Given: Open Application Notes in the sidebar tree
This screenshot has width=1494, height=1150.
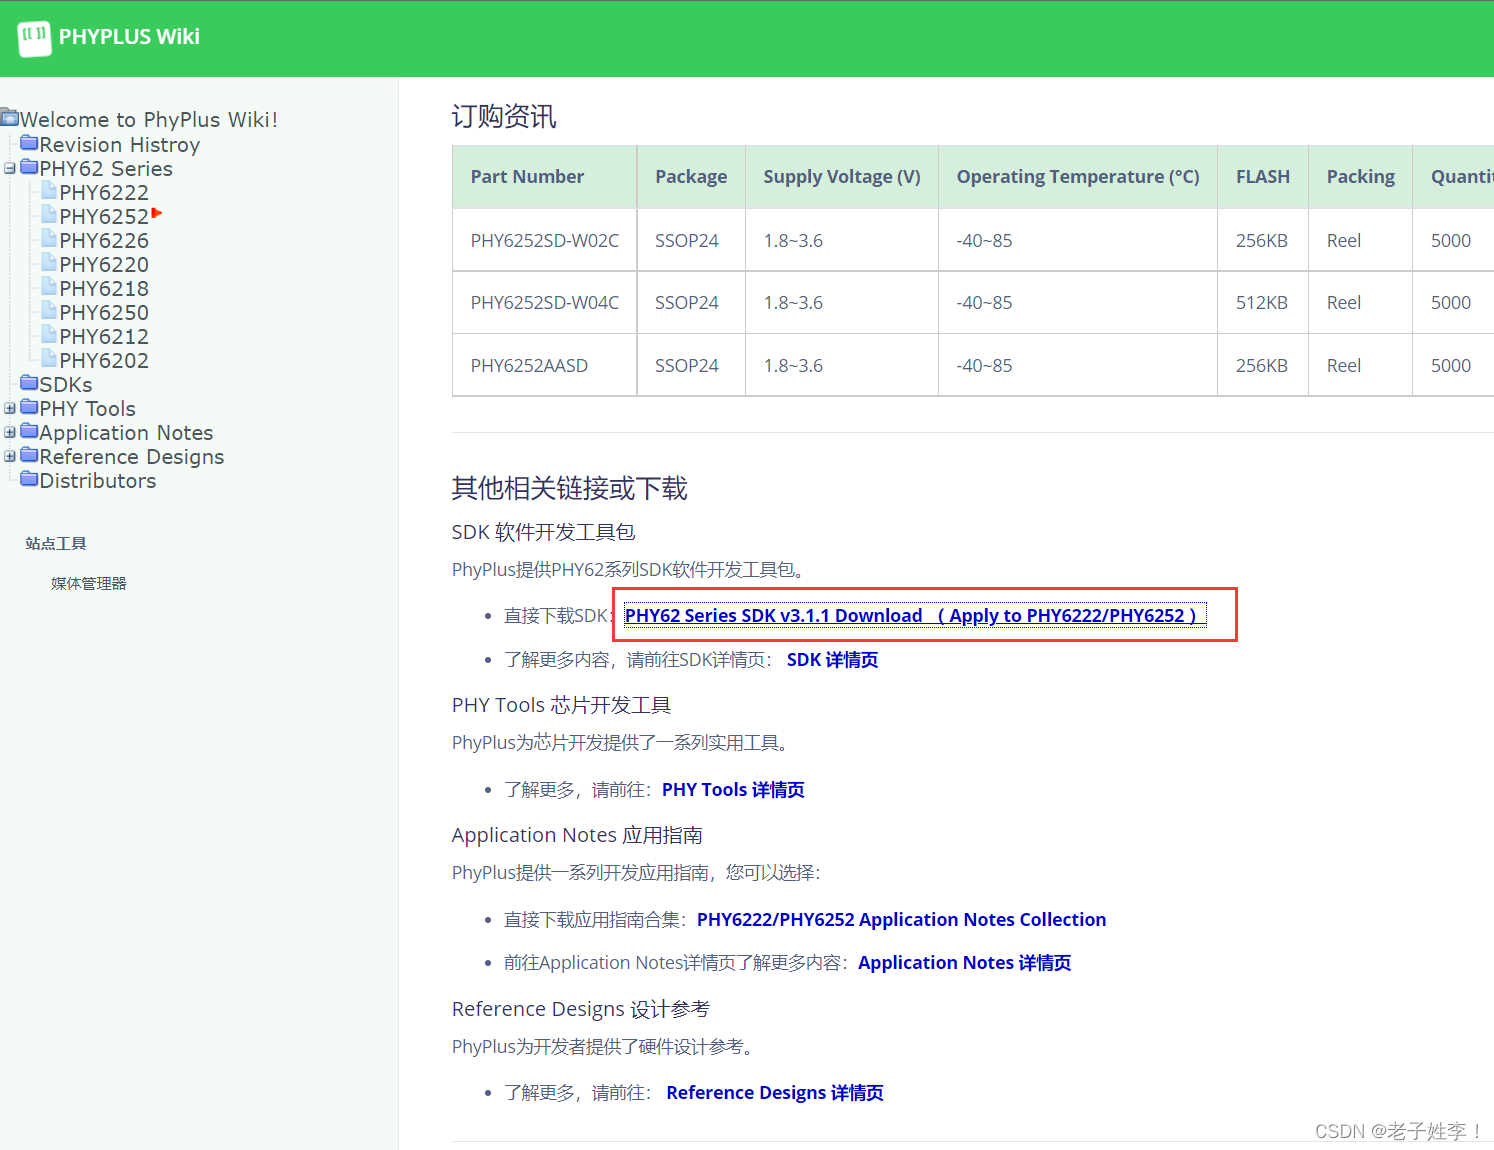Looking at the screenshot, I should 126,433.
